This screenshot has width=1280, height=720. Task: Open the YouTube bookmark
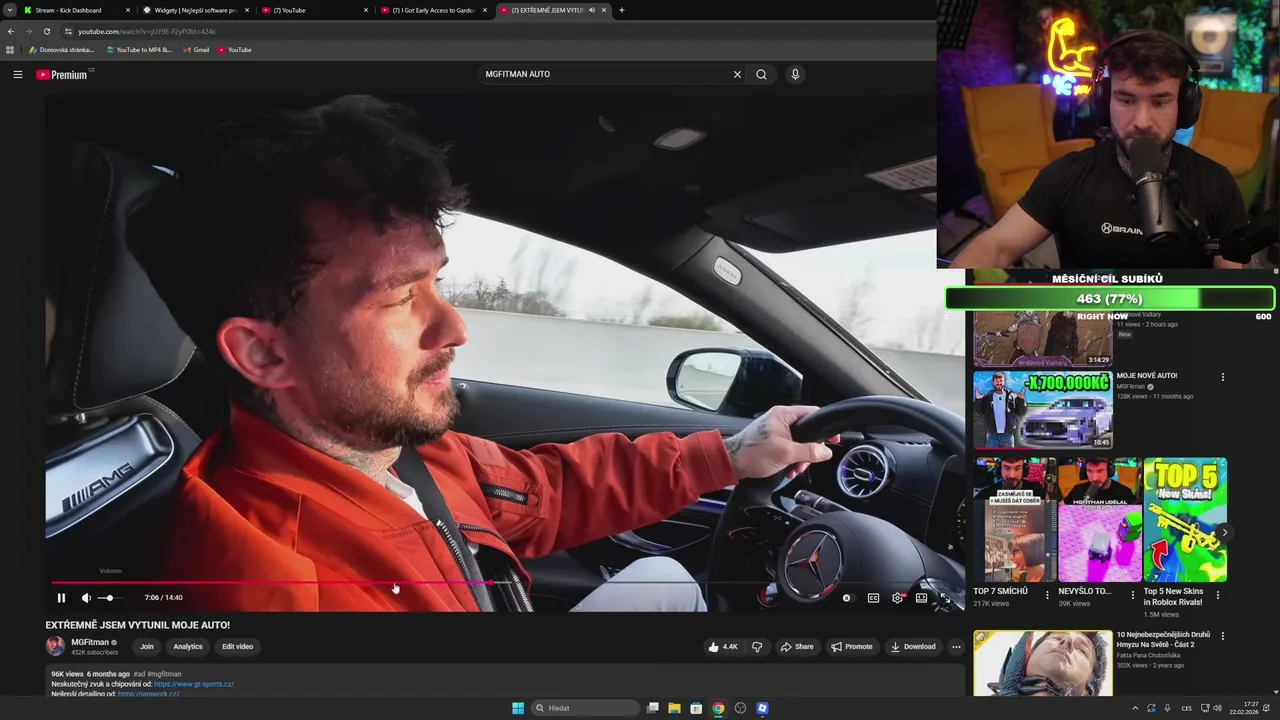pyautogui.click(x=234, y=50)
